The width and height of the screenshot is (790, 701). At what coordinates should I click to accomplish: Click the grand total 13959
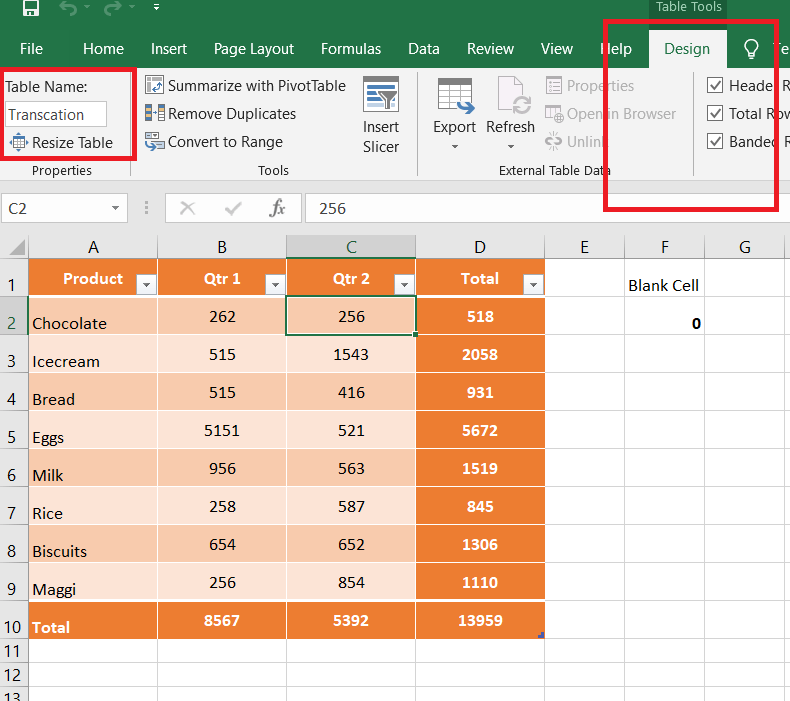click(480, 620)
